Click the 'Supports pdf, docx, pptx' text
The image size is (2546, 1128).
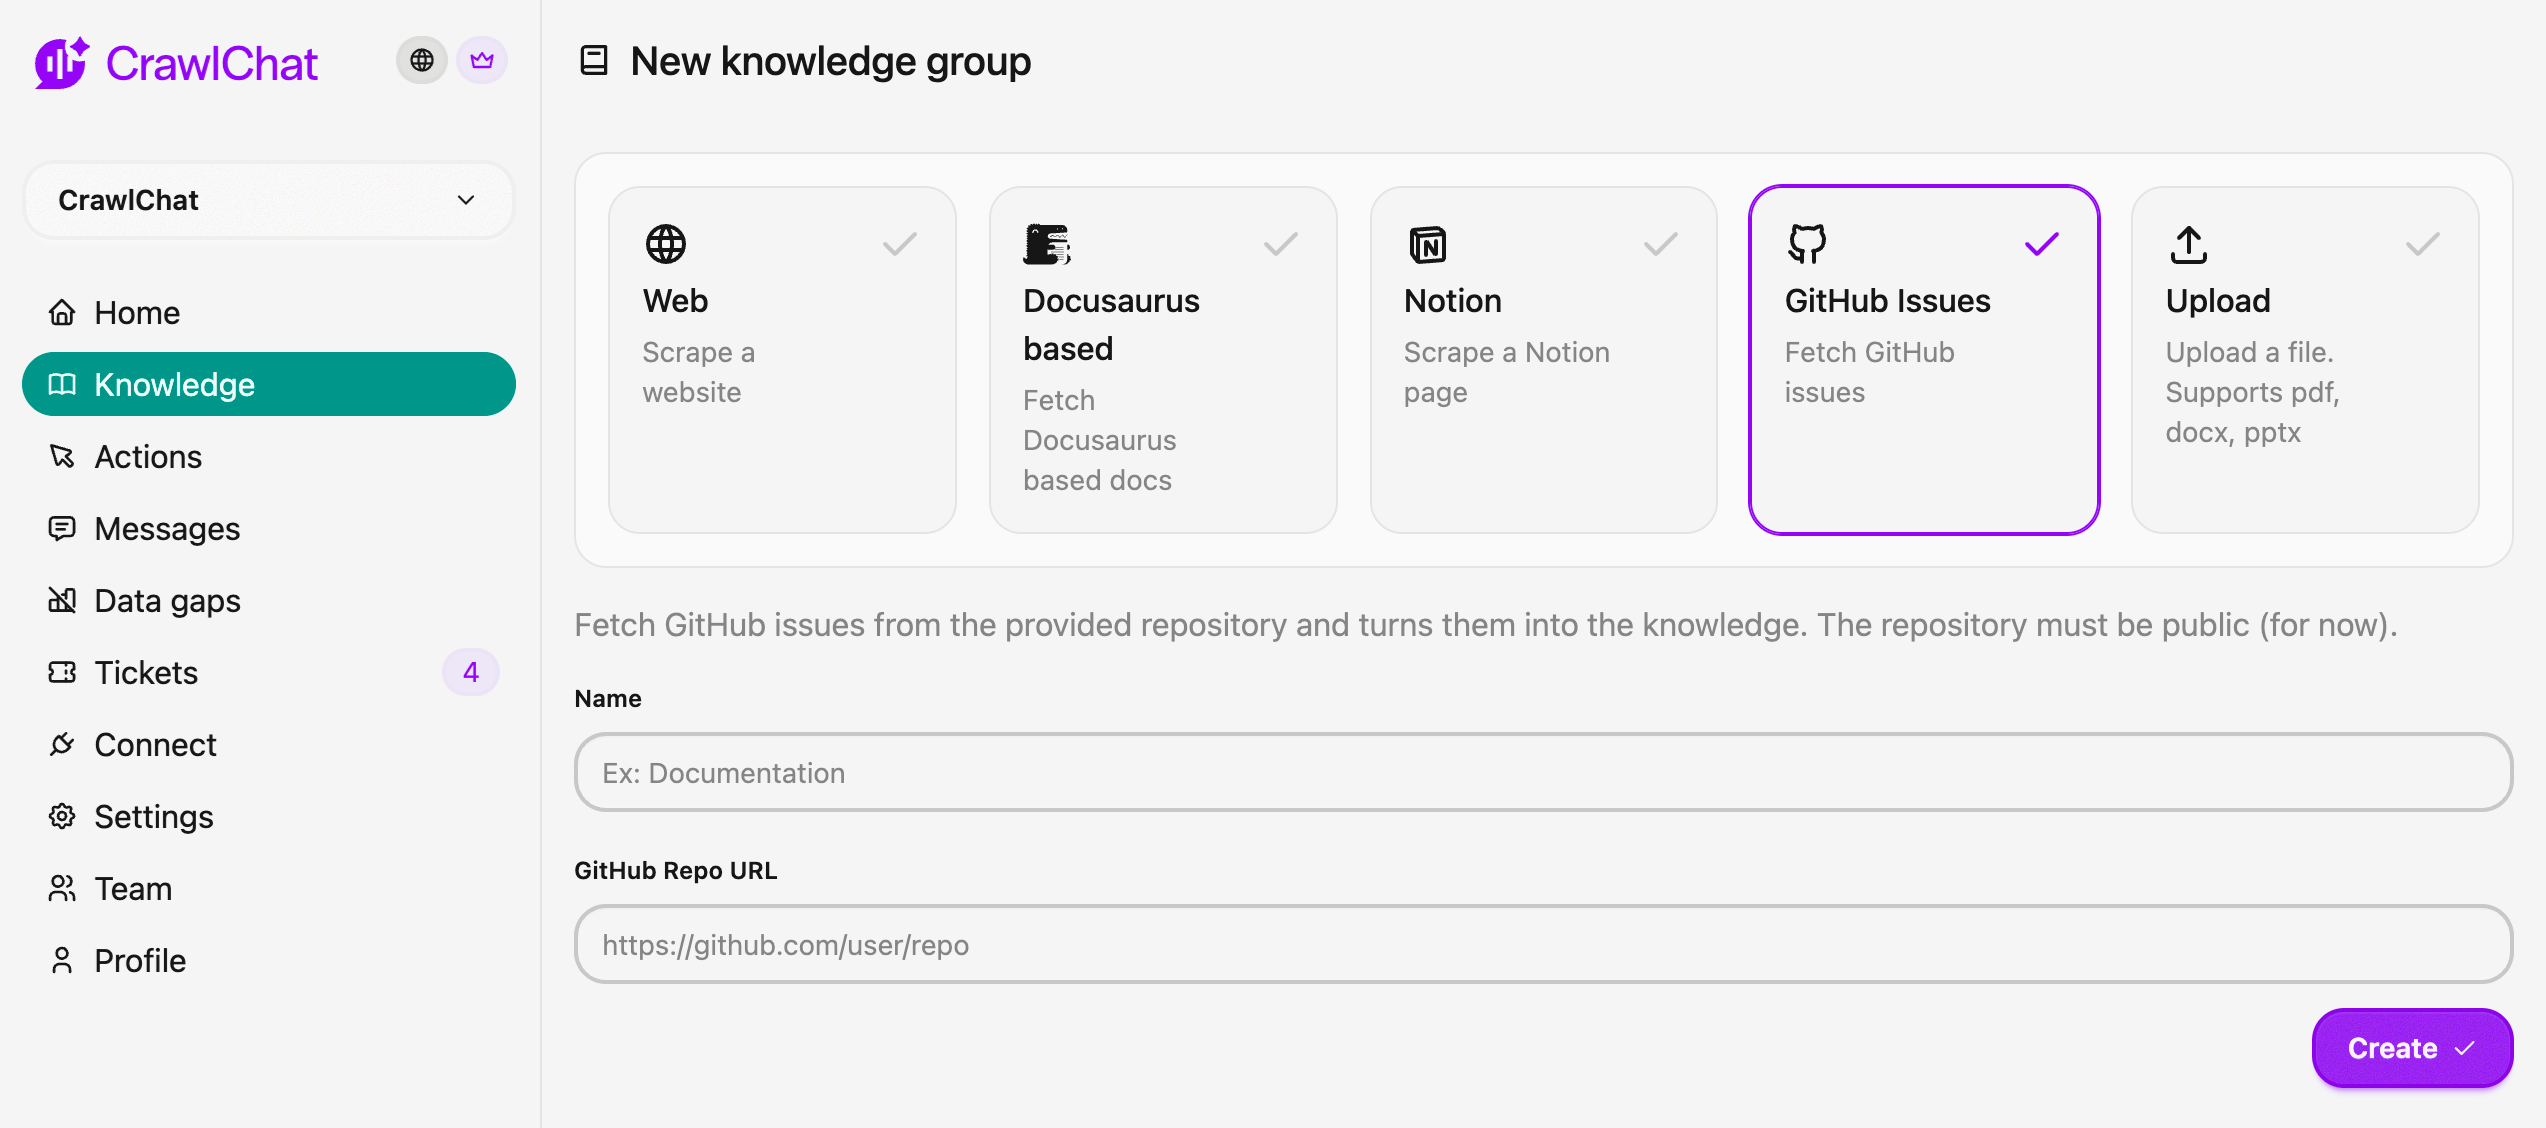tap(2252, 412)
